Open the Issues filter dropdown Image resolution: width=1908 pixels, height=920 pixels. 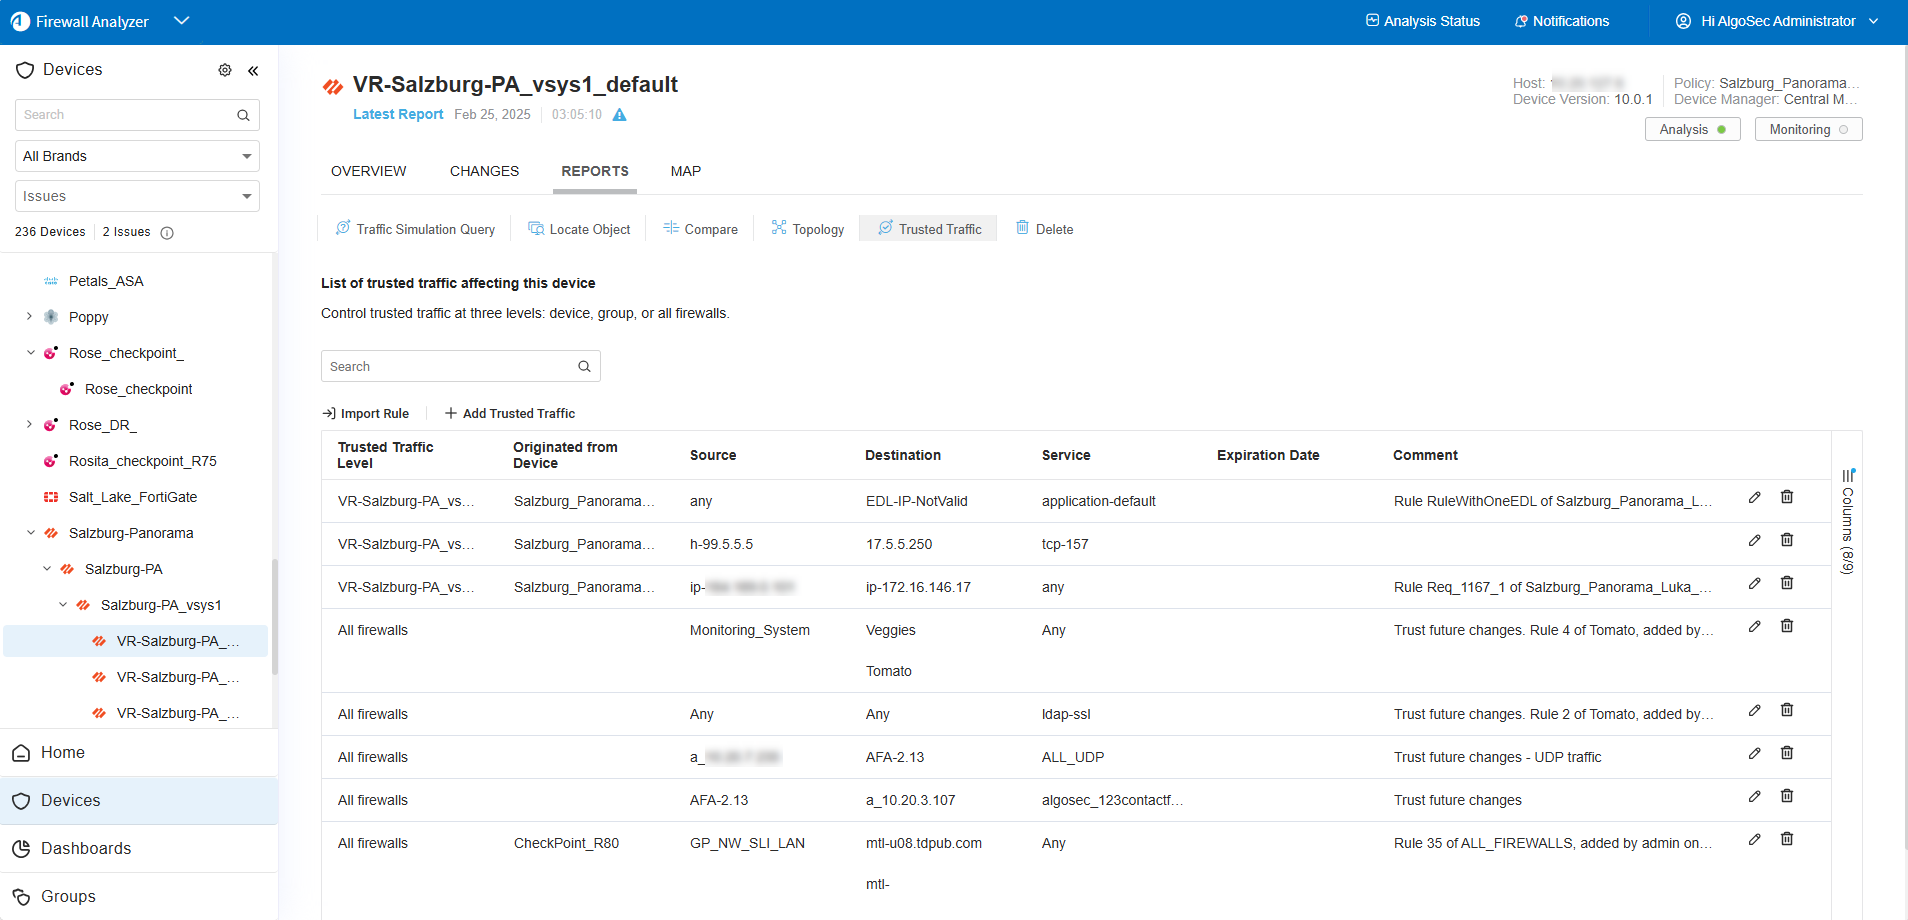tap(137, 196)
